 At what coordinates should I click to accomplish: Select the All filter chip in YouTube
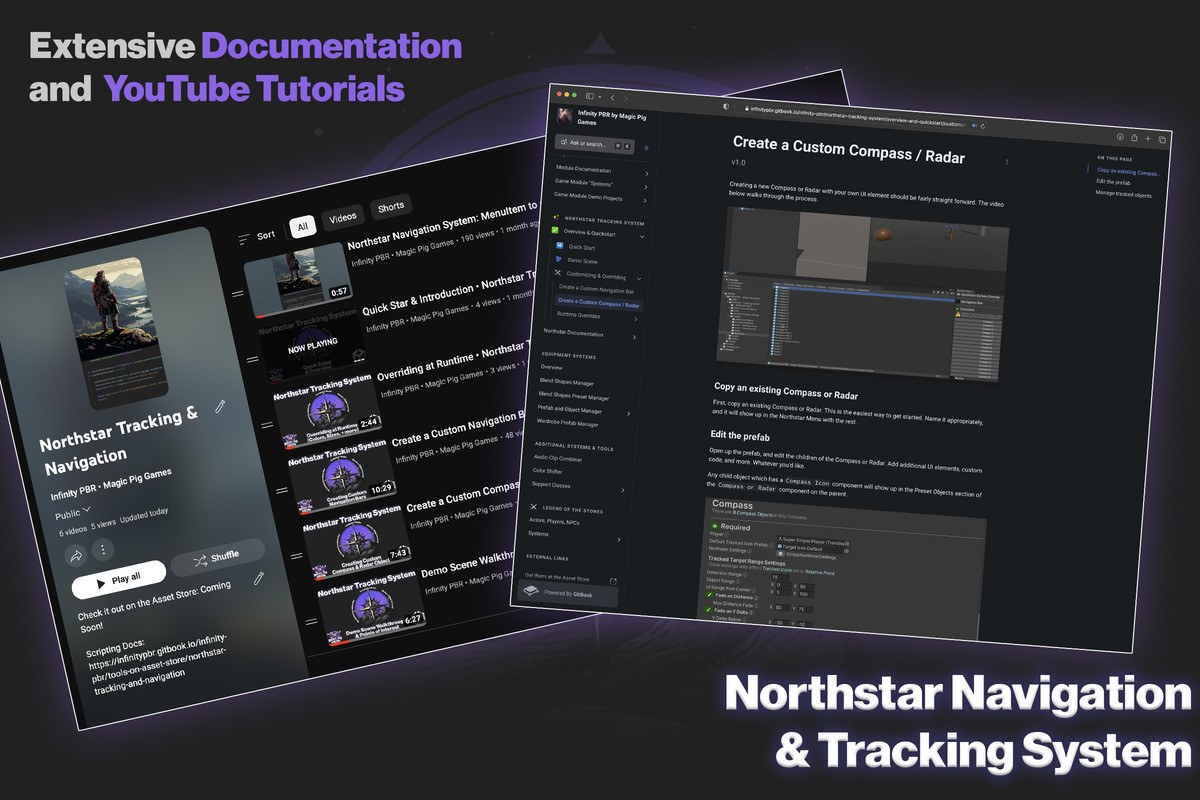(303, 227)
